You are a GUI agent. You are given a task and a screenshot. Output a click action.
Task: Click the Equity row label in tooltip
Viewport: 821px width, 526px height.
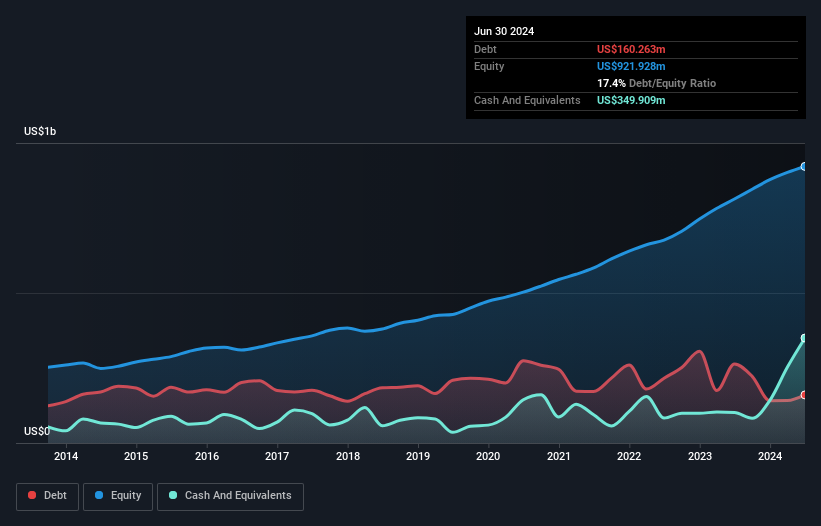pos(489,66)
